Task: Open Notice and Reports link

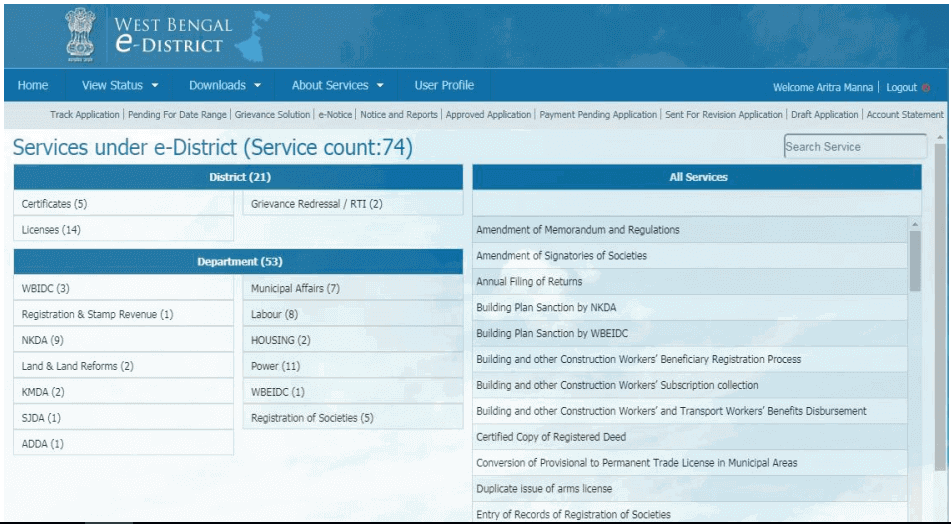Action: 398,115
